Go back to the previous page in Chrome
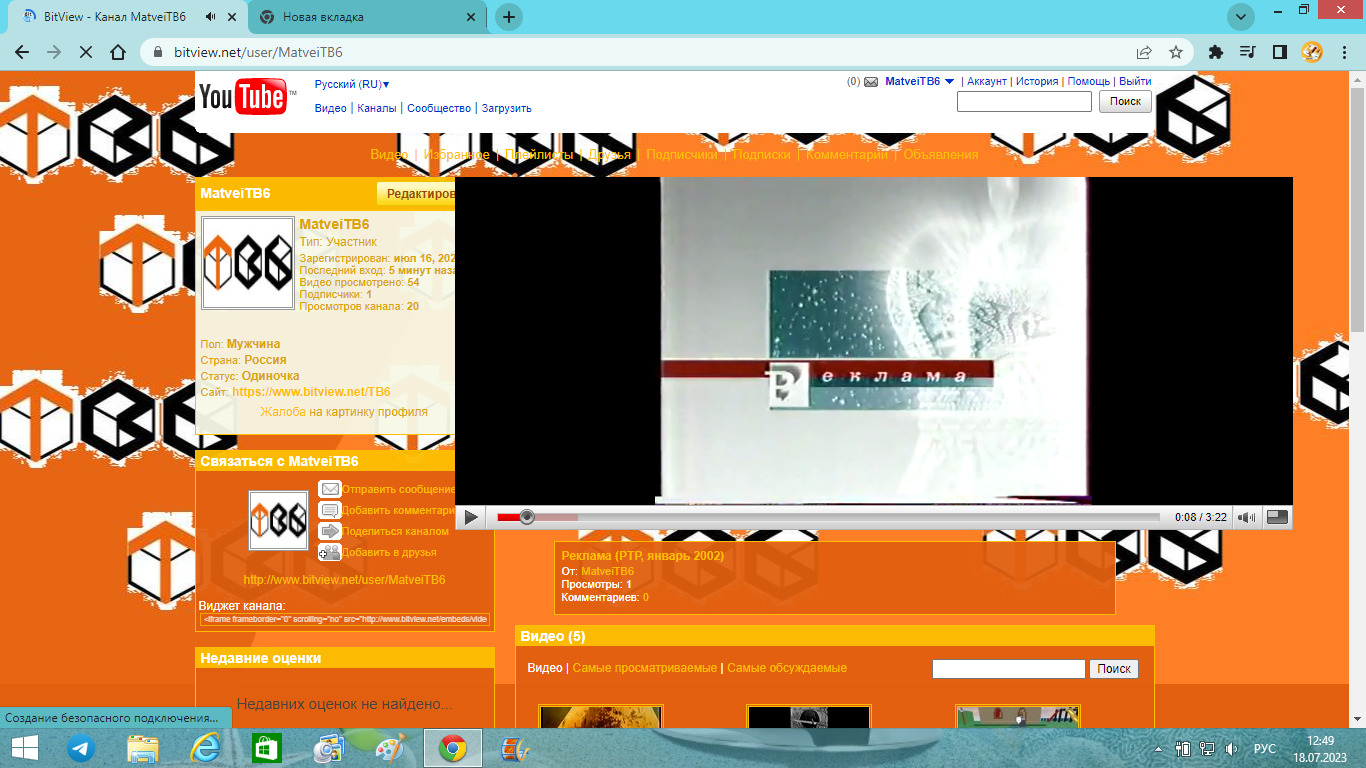Image resolution: width=1366 pixels, height=768 pixels. click(x=22, y=52)
